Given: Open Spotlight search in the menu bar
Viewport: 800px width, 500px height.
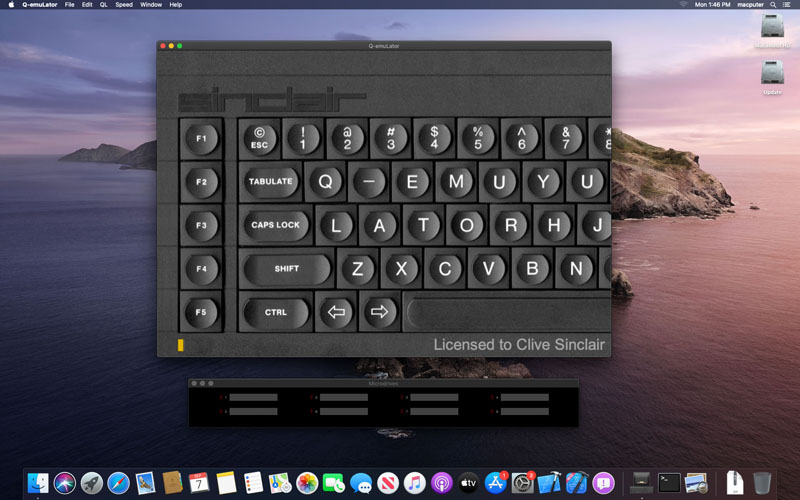Looking at the screenshot, I should [x=773, y=5].
